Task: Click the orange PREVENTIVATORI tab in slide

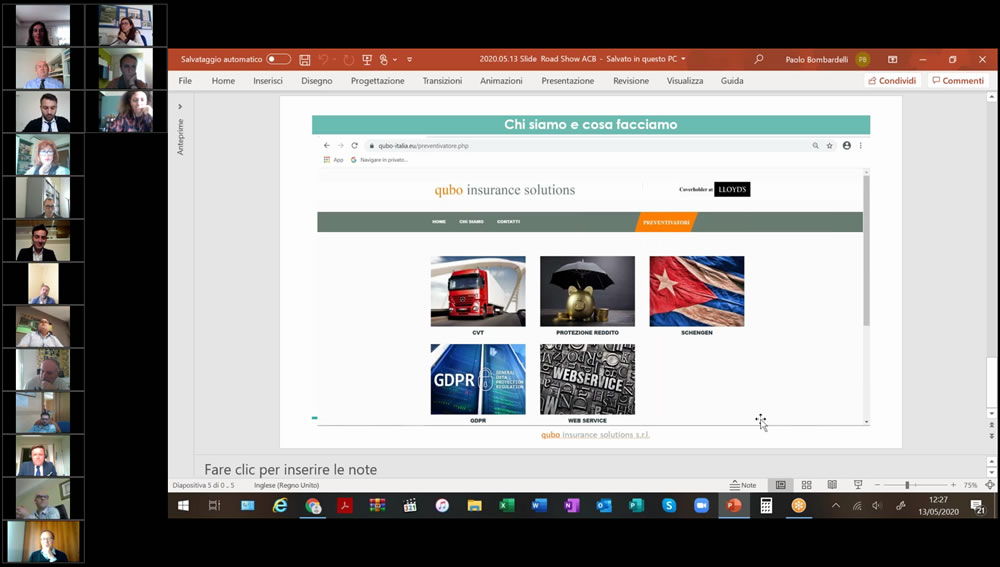Action: point(666,222)
